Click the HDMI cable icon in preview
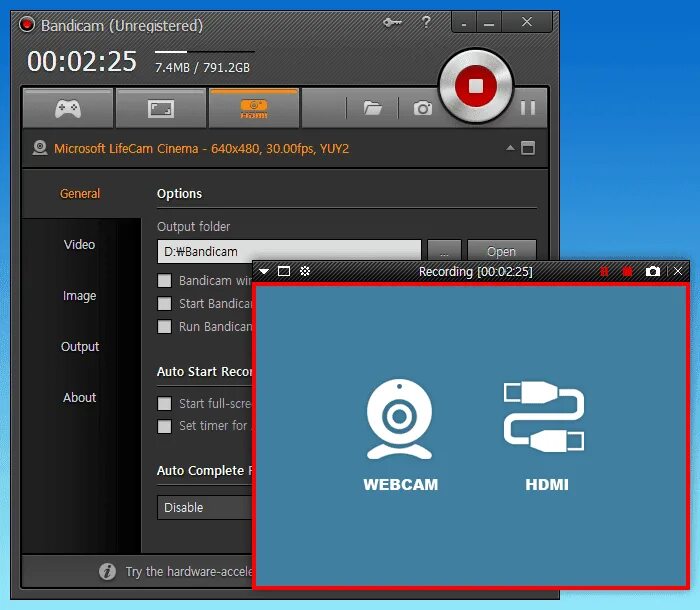Screen dimensions: 700x610 [544, 417]
